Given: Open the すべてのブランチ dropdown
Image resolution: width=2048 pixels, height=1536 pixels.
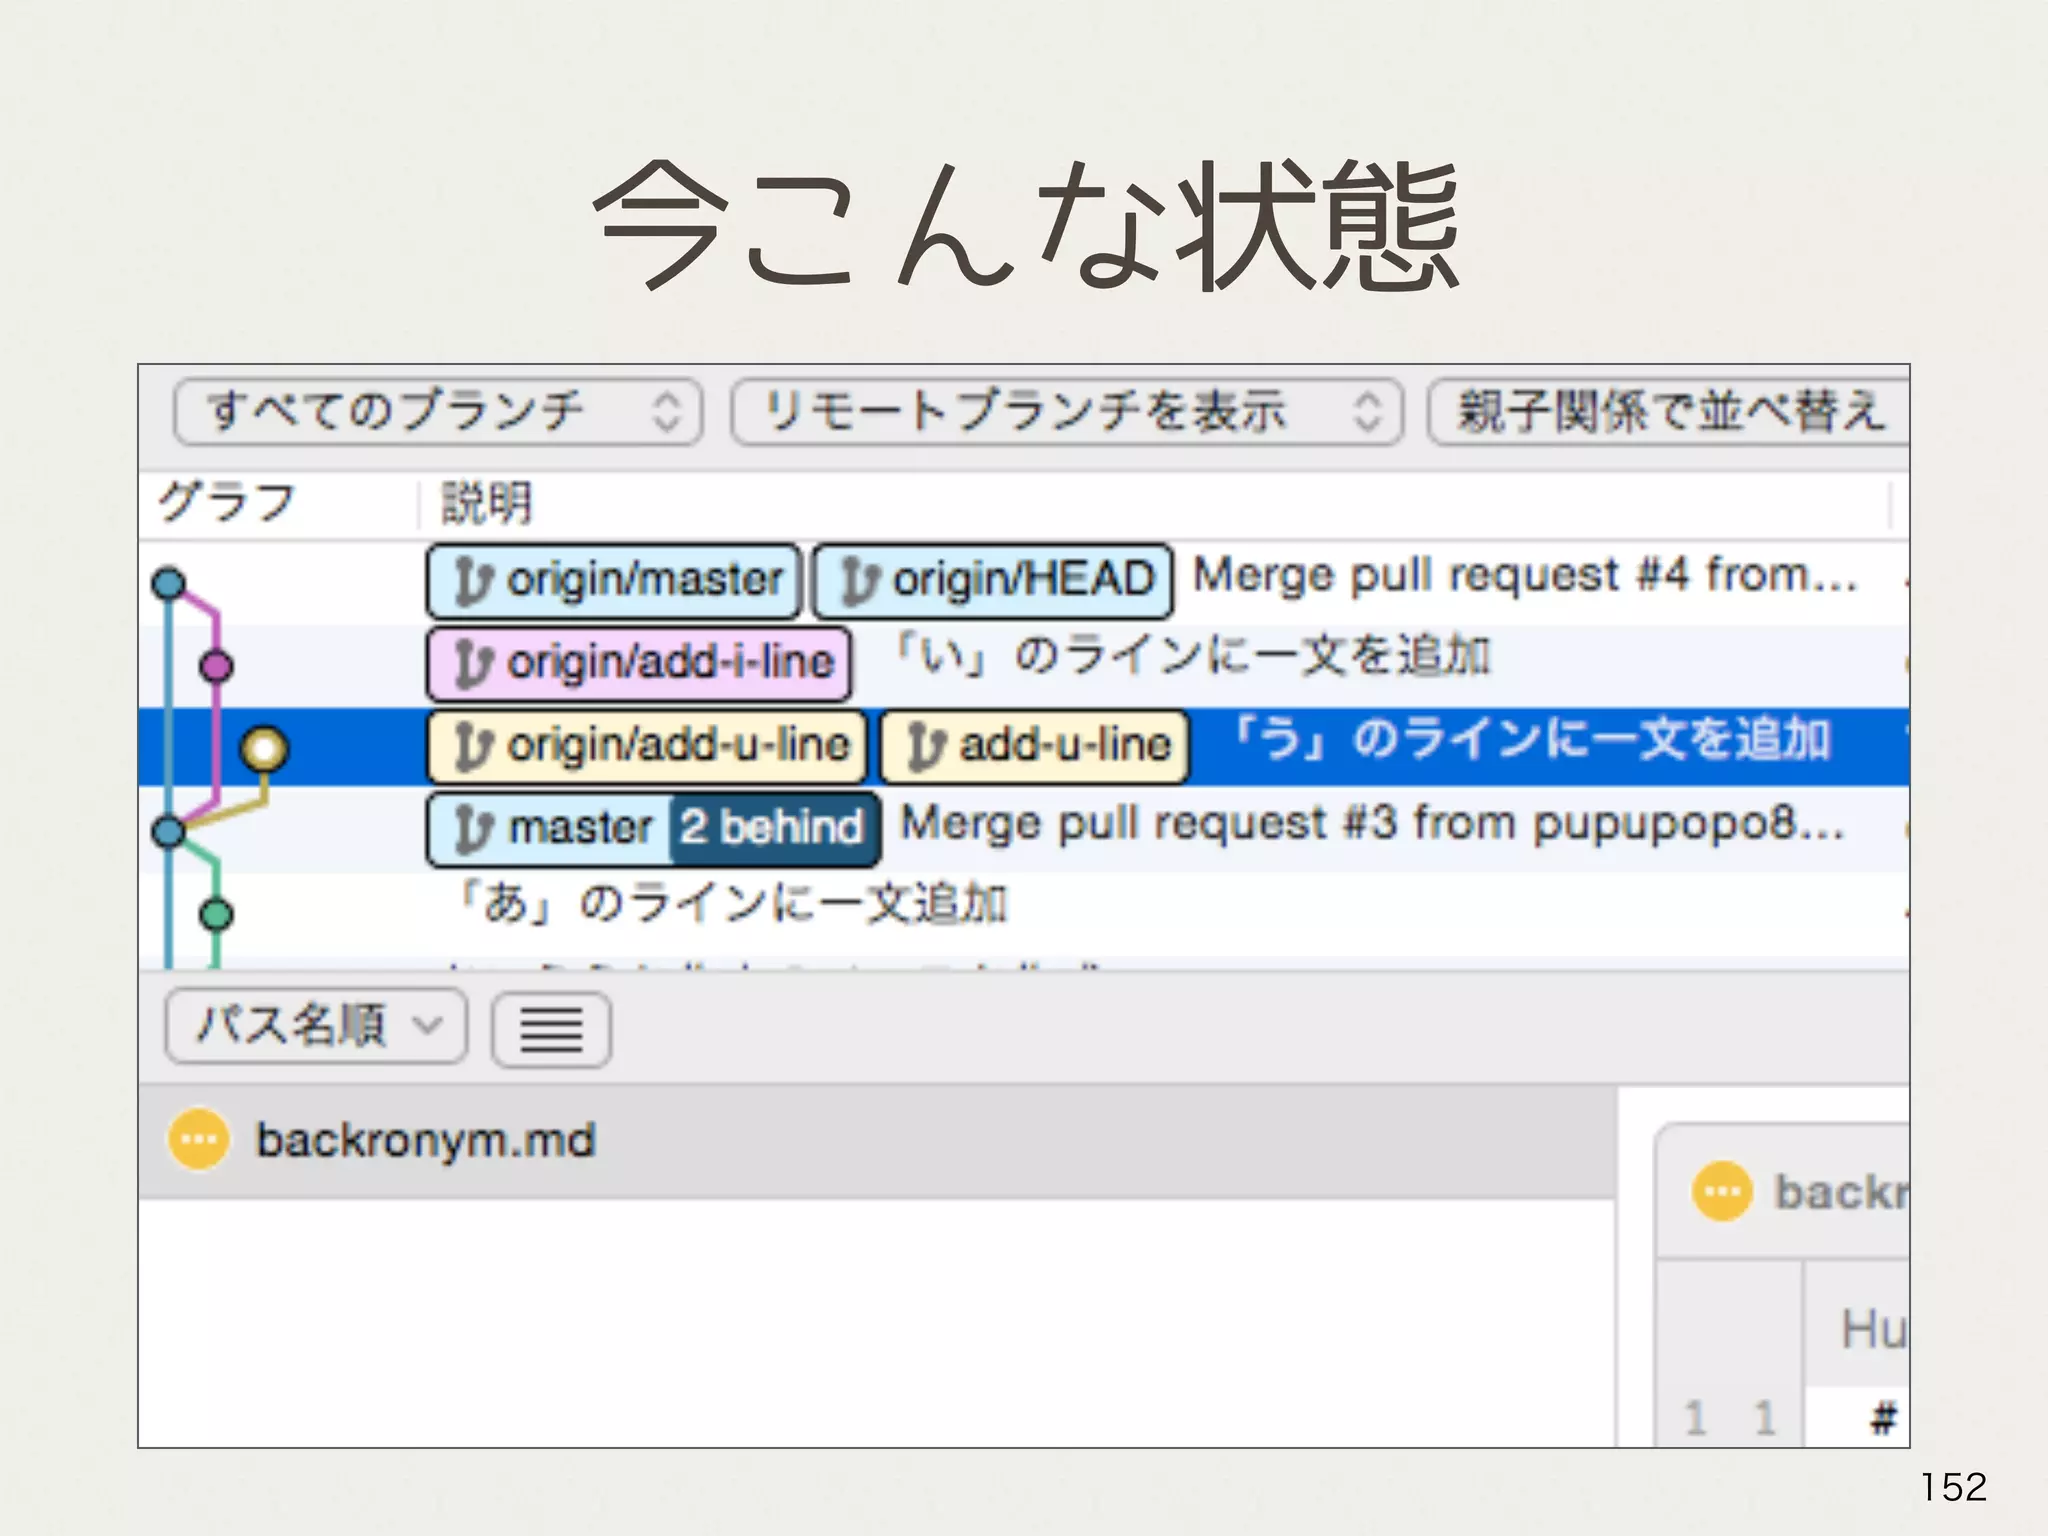Looking at the screenshot, I should tap(438, 411).
